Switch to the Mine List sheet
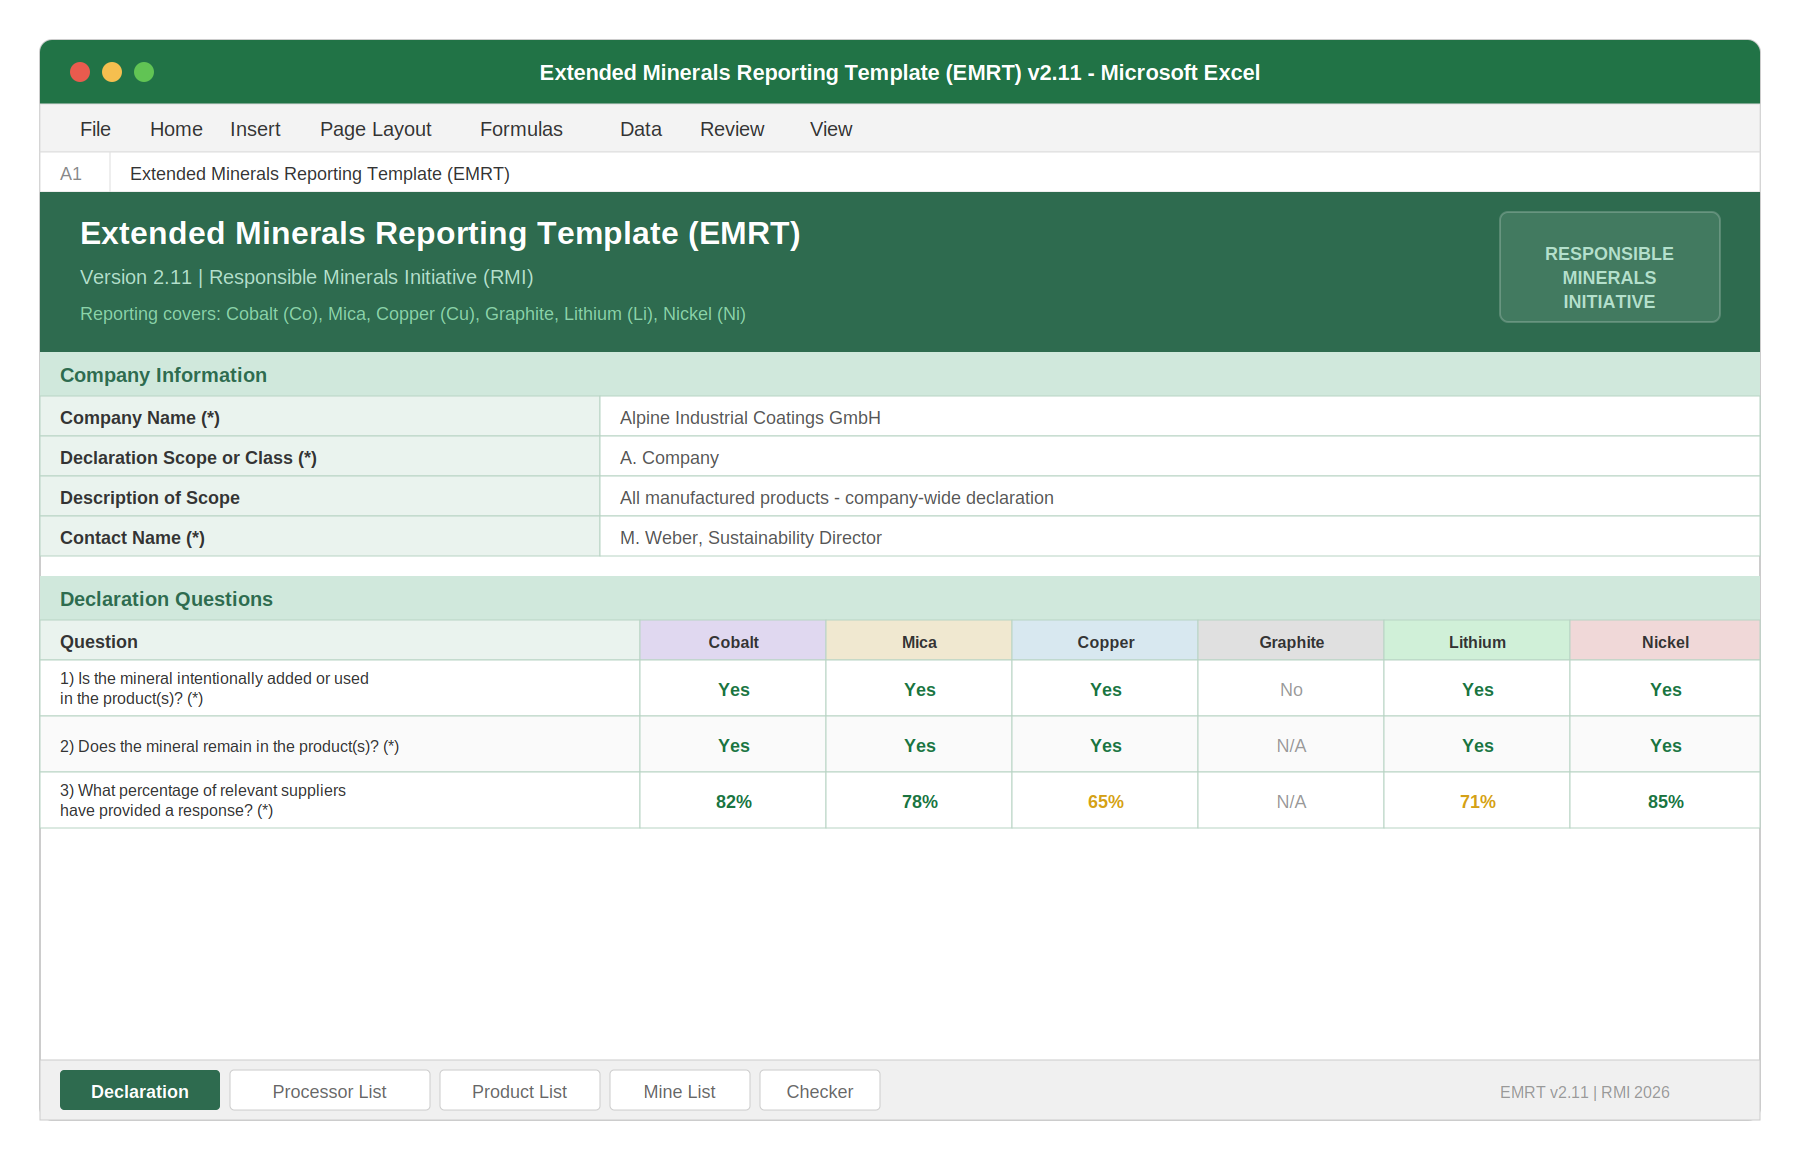This screenshot has width=1800, height=1160. pyautogui.click(x=679, y=1091)
